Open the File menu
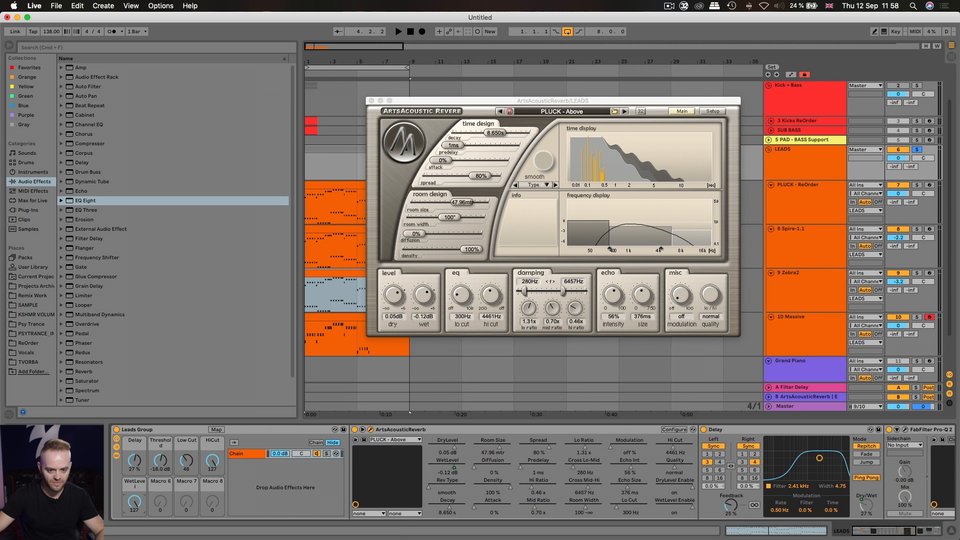Screen dimensions: 960x540 click(56, 6)
